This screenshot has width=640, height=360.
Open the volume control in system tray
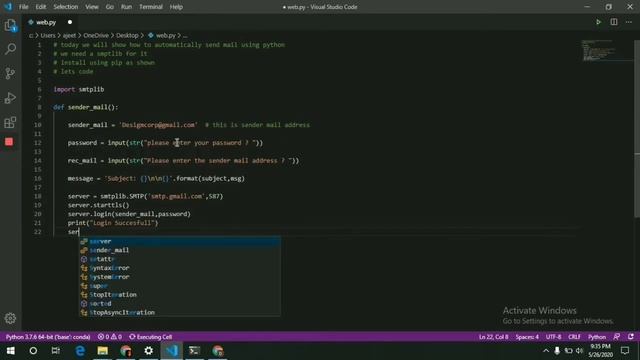[x=579, y=351]
